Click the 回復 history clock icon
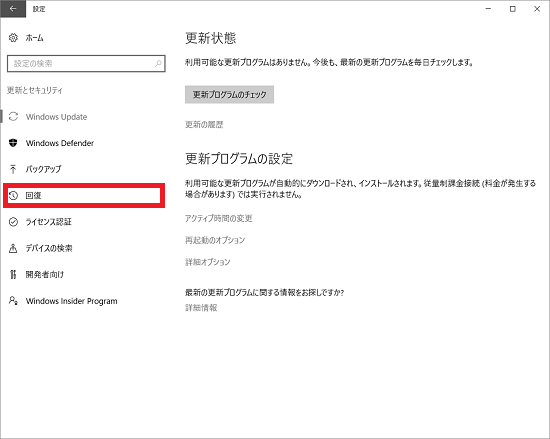The image size is (550, 439). point(13,195)
